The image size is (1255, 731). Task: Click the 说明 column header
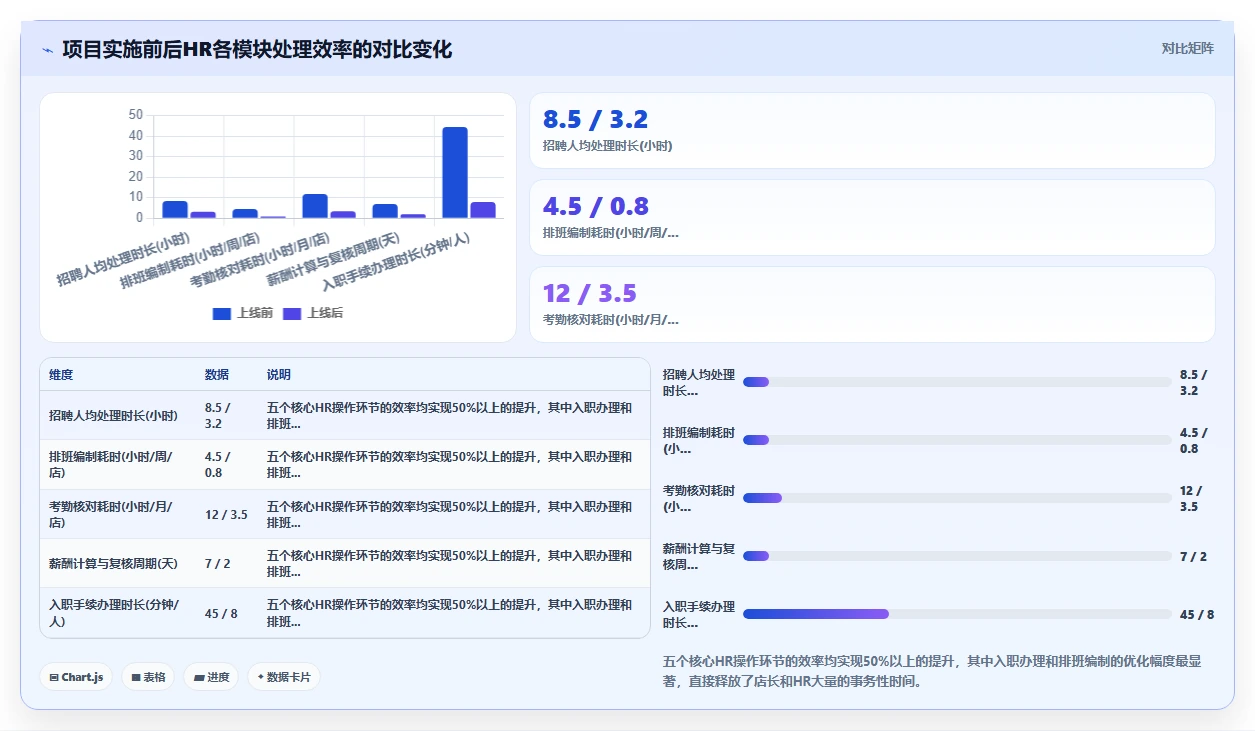pyautogui.click(x=279, y=375)
